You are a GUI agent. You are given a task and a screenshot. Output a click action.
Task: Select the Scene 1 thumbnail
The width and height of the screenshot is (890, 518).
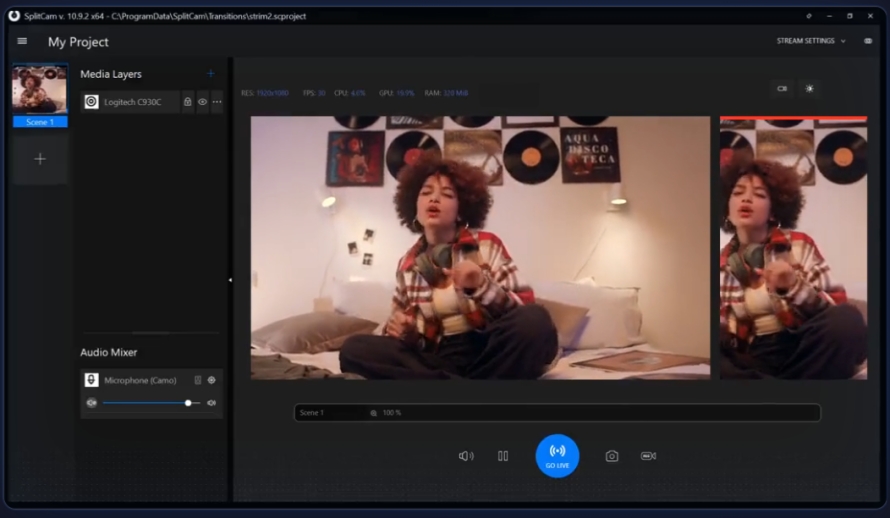click(x=40, y=95)
